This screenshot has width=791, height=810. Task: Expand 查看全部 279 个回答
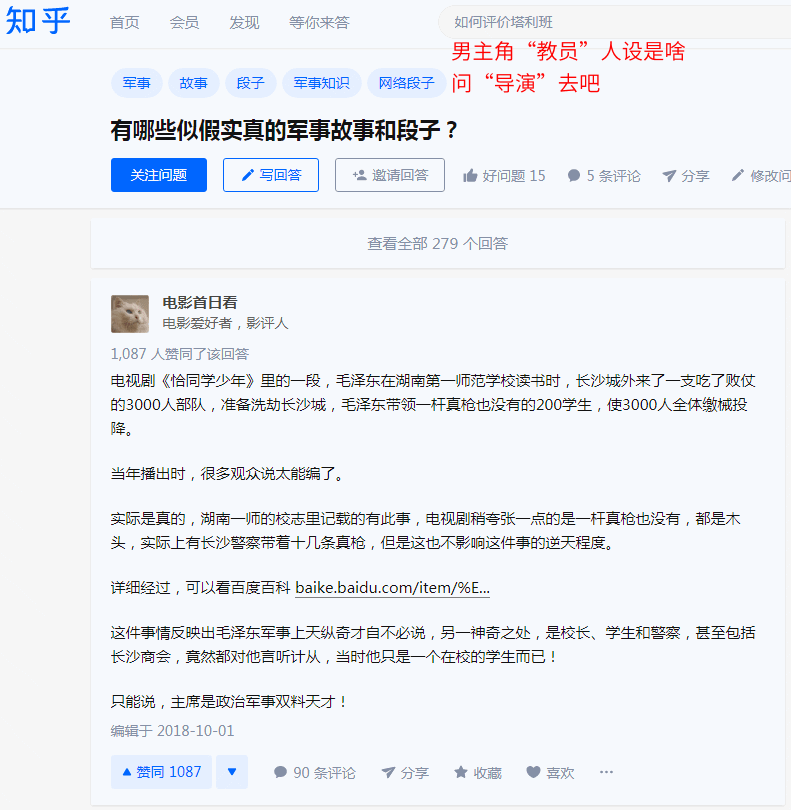[x=438, y=243]
